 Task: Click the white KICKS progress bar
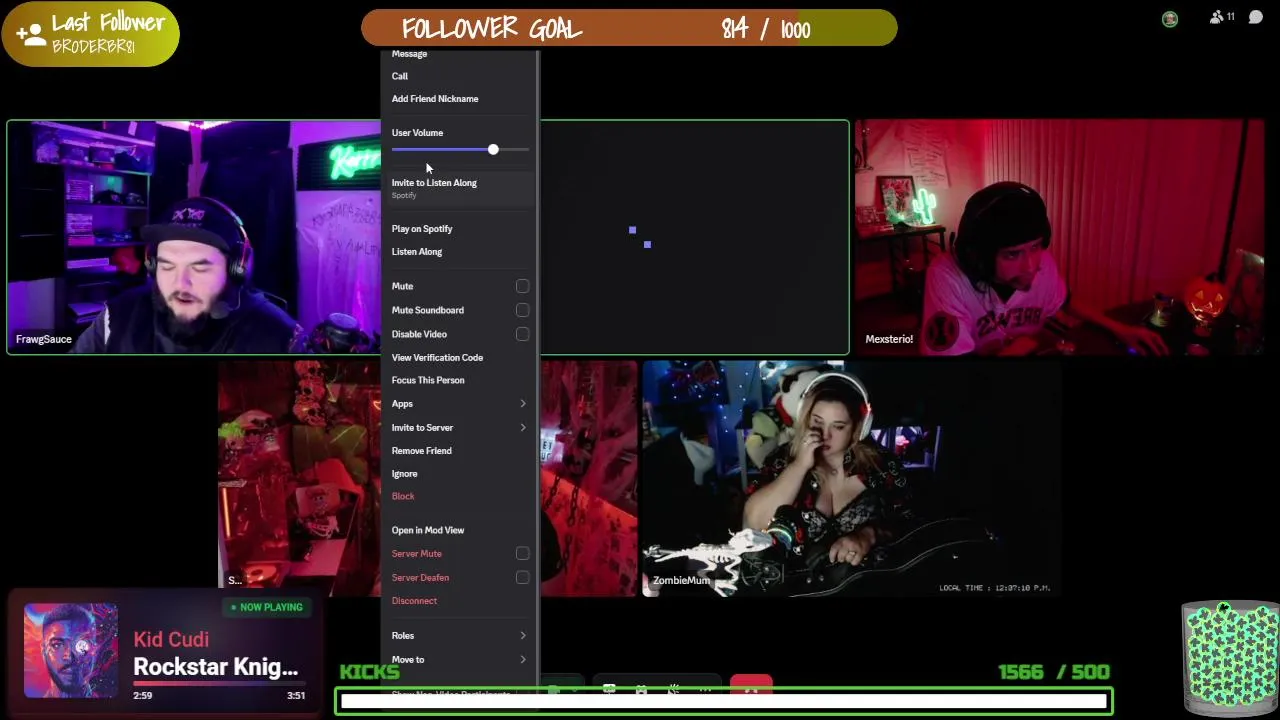(x=724, y=701)
